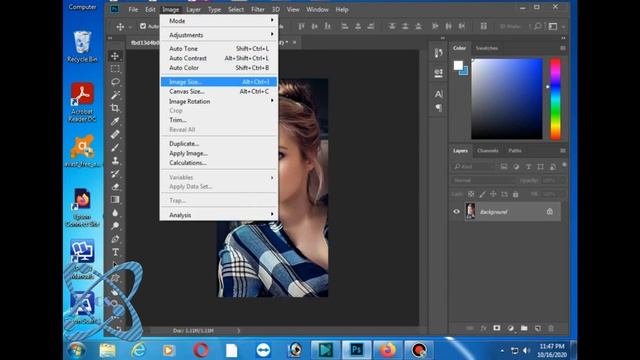Select the Lasso tool
The width and height of the screenshot is (640, 360).
tap(116, 82)
